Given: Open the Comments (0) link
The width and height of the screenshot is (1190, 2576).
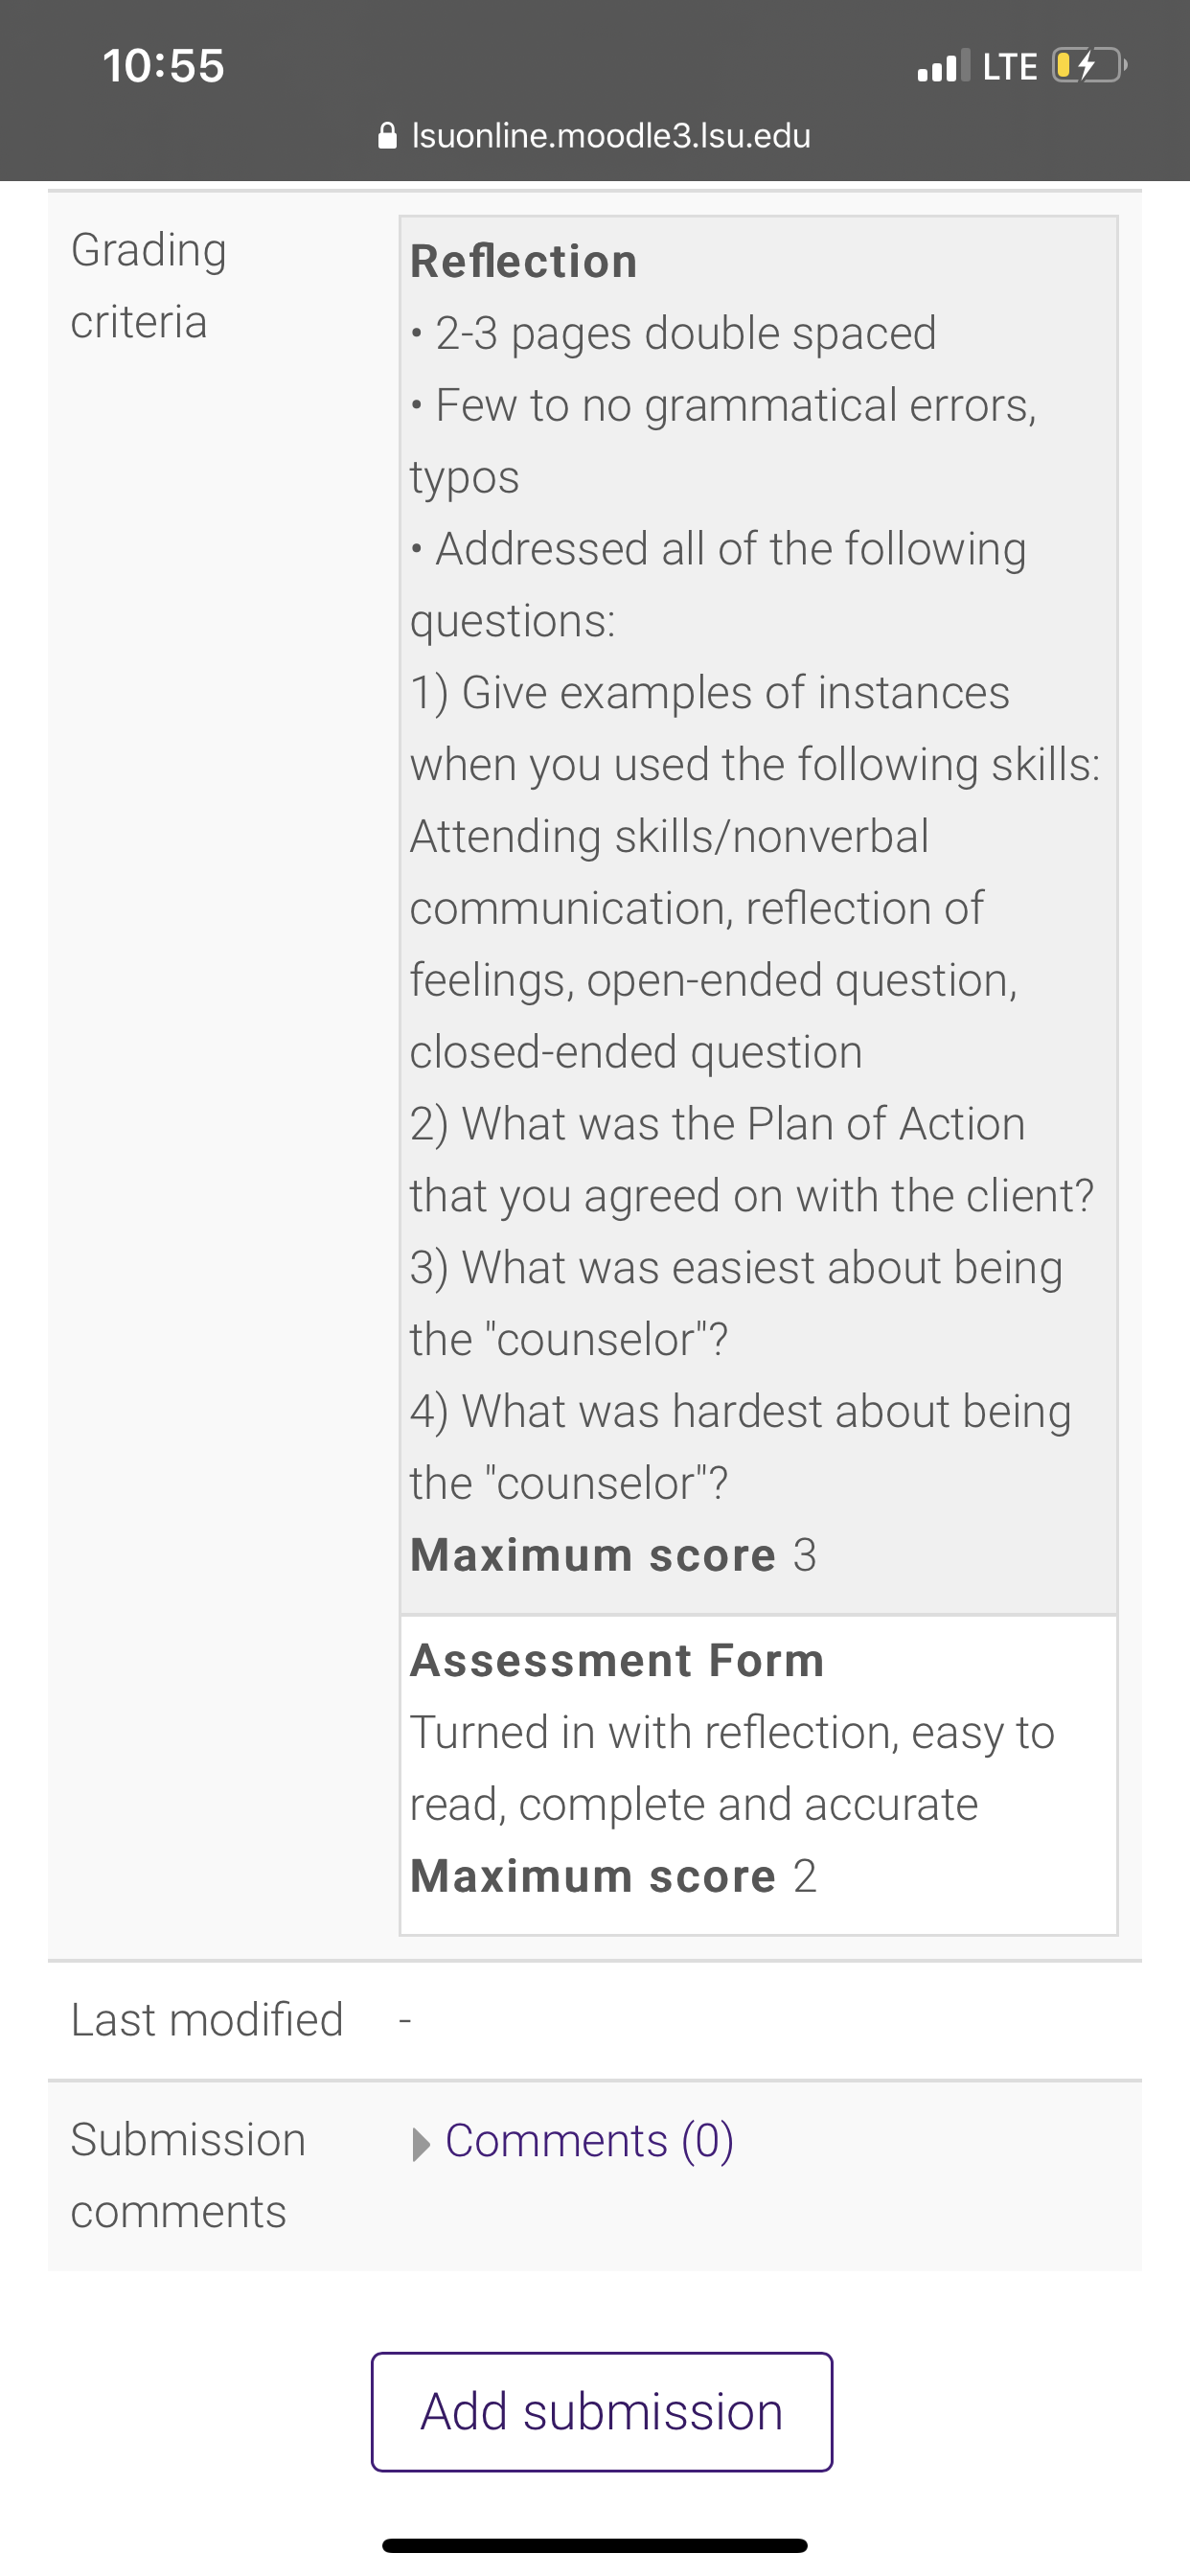Looking at the screenshot, I should [x=589, y=2141].
